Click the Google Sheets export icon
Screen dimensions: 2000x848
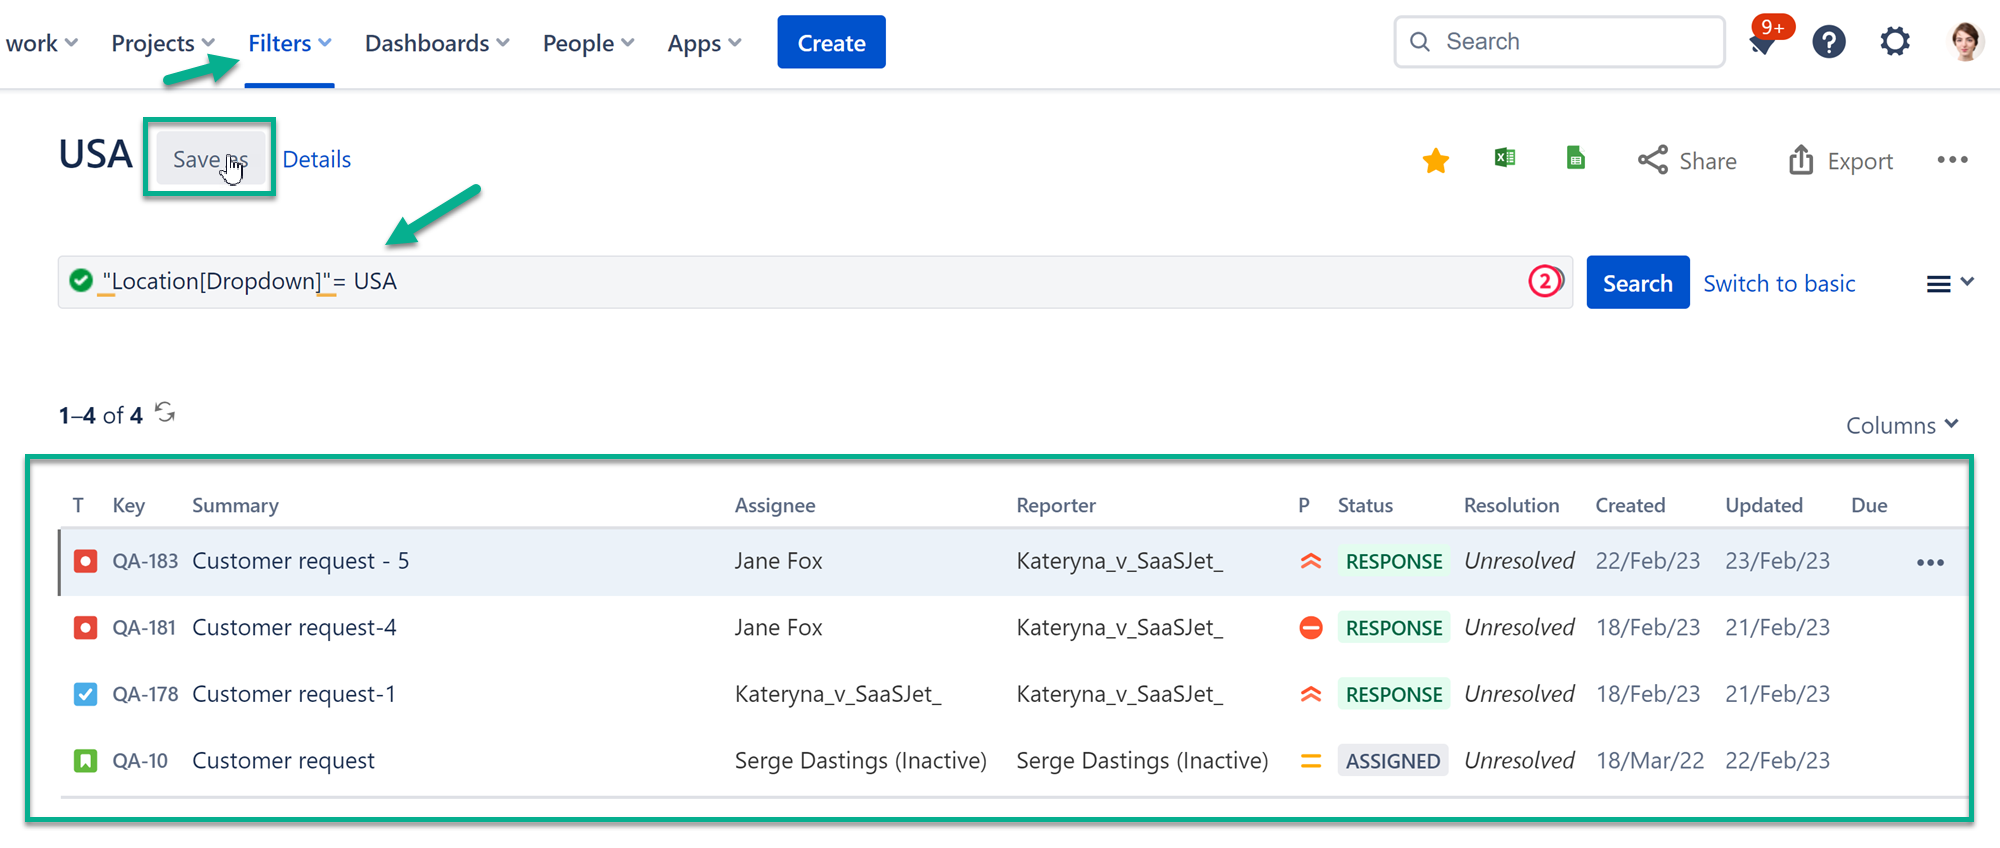[x=1575, y=158]
